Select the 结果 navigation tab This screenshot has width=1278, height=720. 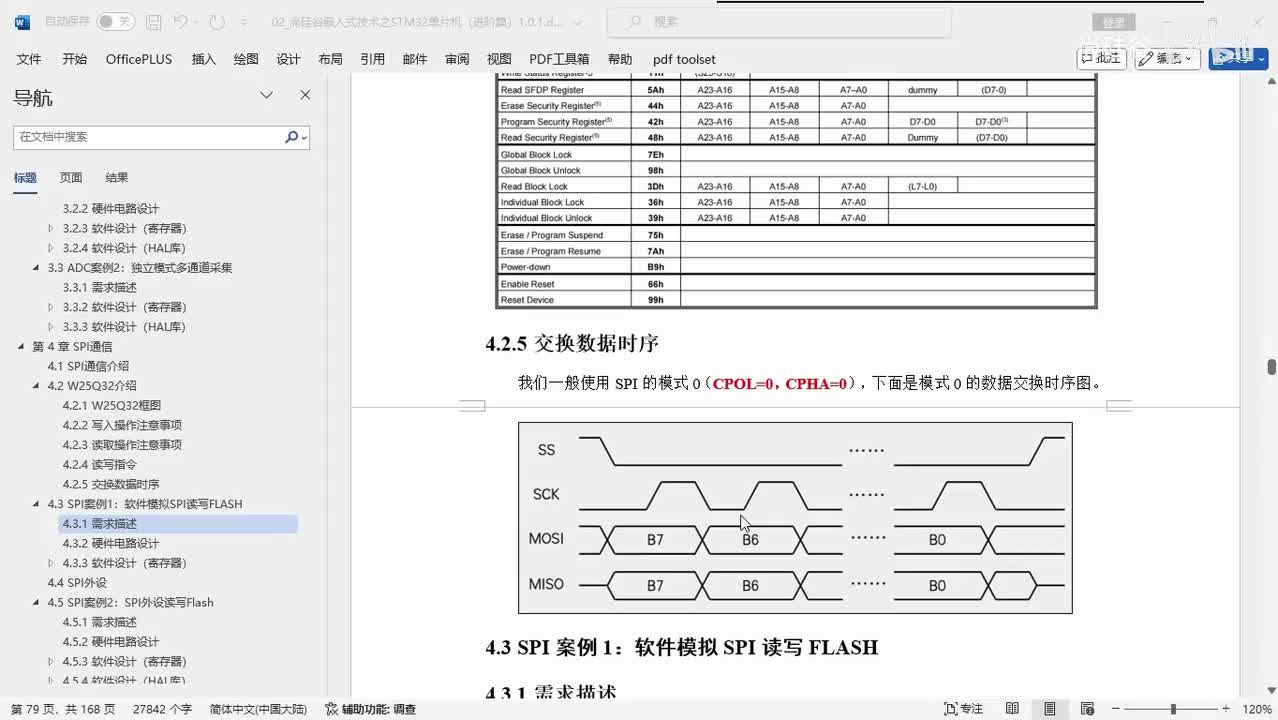[117, 178]
